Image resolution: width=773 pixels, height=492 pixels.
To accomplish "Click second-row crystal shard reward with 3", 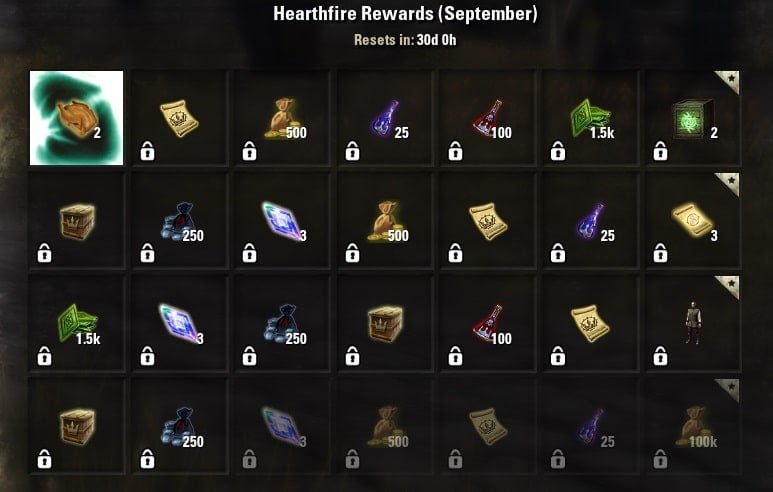I will 282,221.
